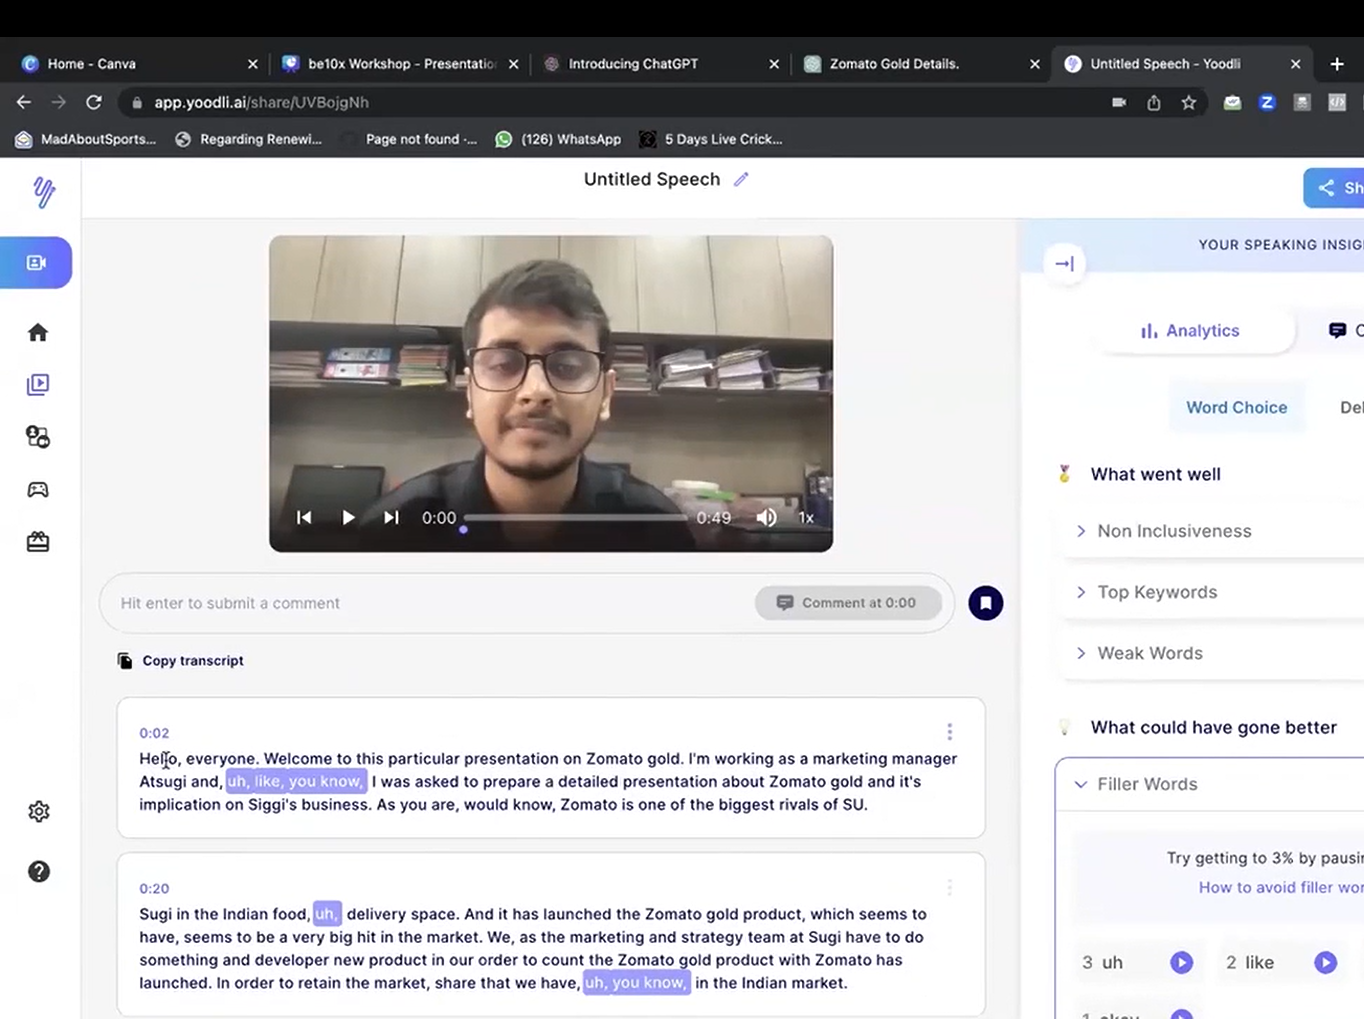Open Regarding Renewi... bookmark
Screen dimensions: 1364x1019
[248, 139]
